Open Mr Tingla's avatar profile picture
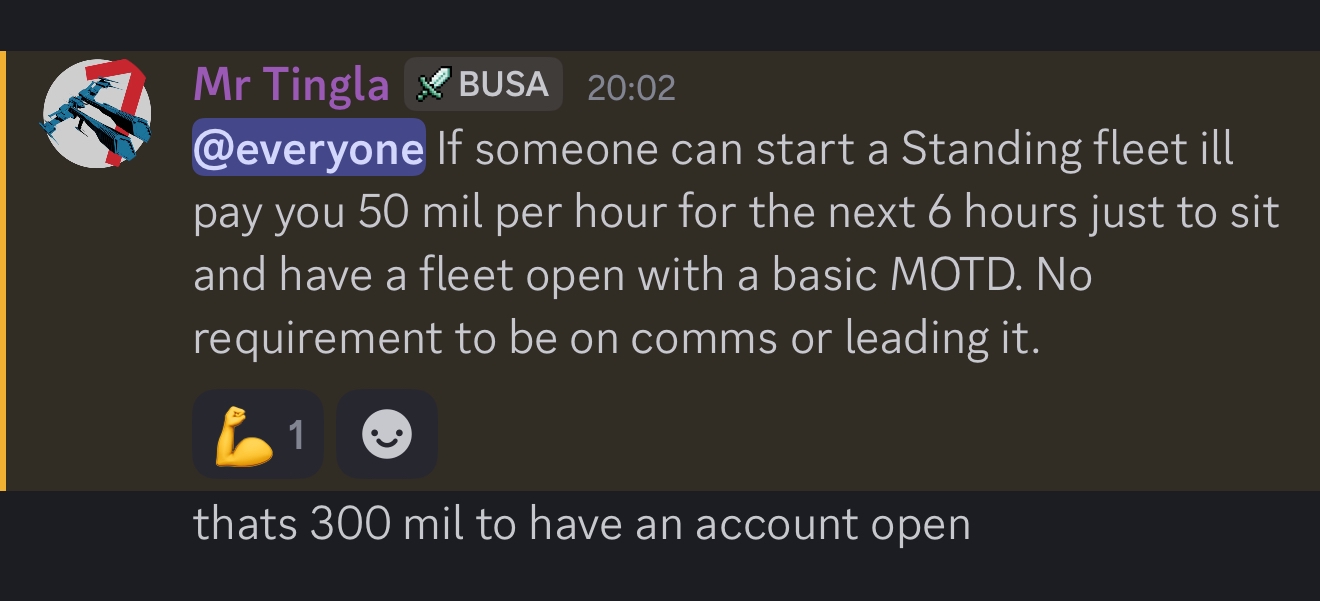The height and width of the screenshot is (601, 1320). click(x=96, y=113)
